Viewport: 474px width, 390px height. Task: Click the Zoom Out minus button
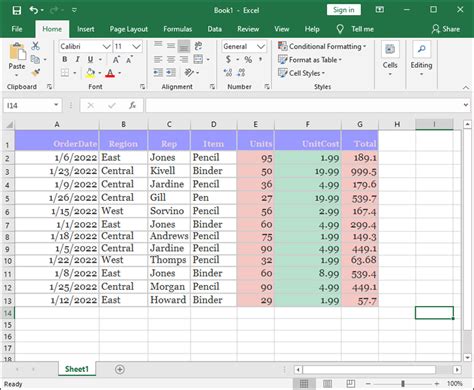[x=368, y=384]
